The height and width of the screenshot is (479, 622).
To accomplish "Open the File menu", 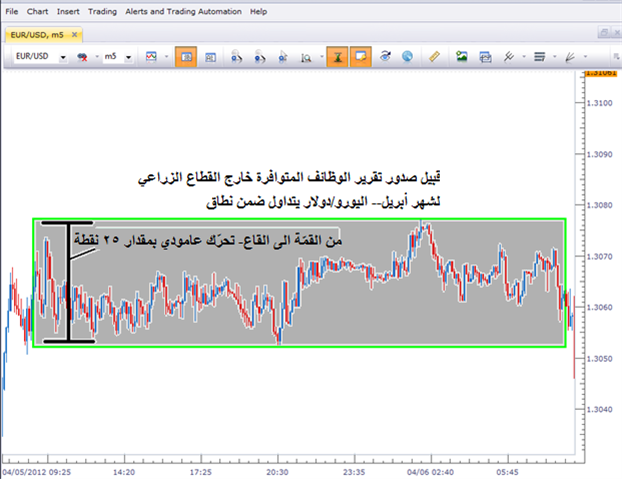I will tap(12, 11).
